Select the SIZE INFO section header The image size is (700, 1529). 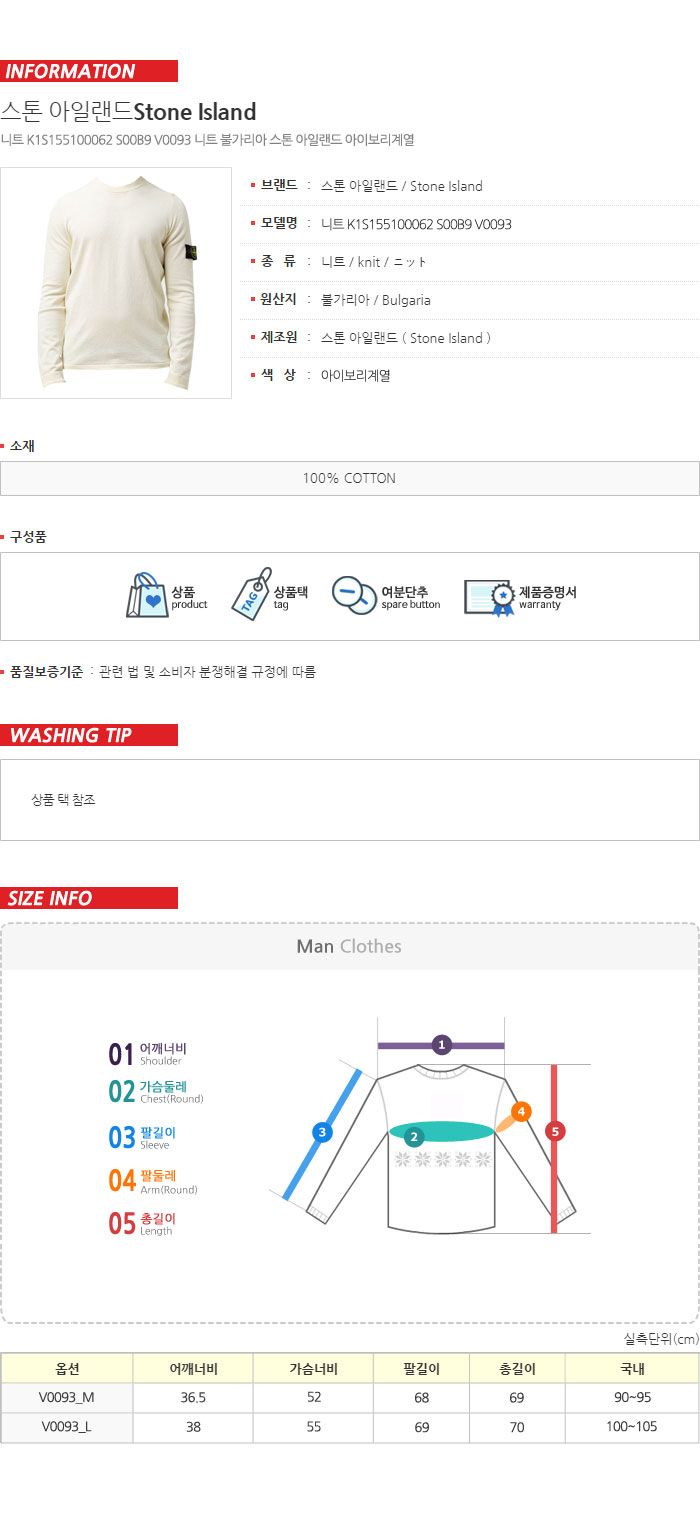coord(89,898)
